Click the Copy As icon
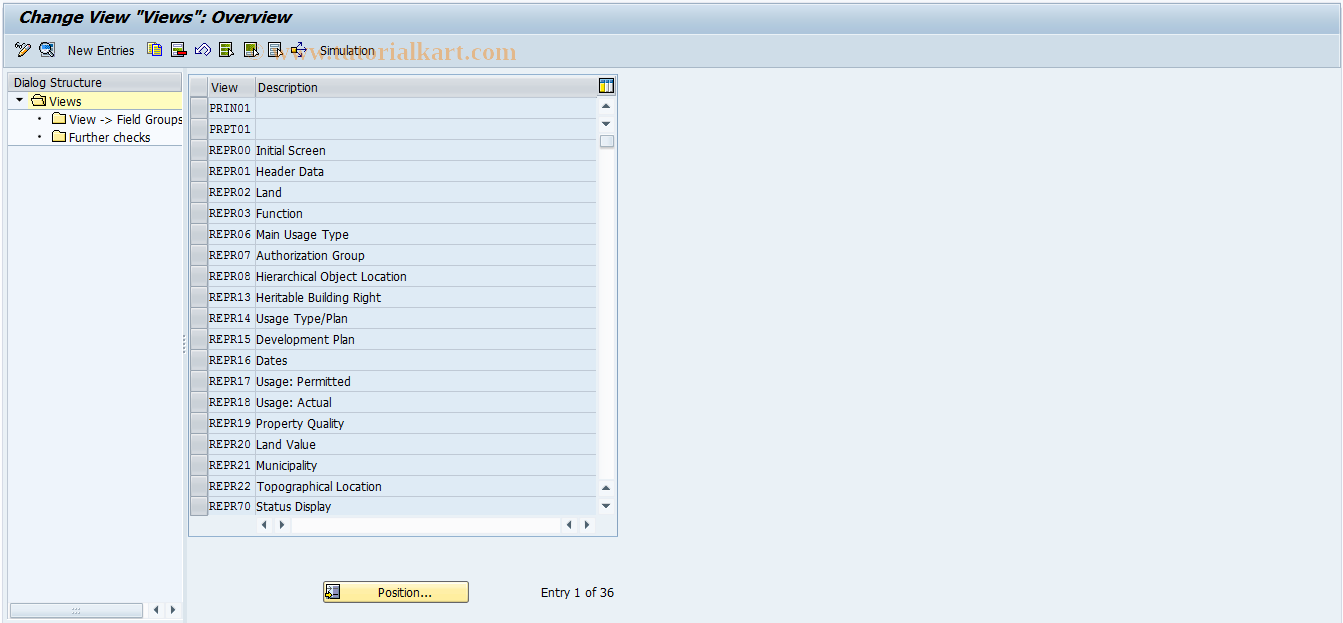The width and height of the screenshot is (1343, 623). (x=154, y=49)
